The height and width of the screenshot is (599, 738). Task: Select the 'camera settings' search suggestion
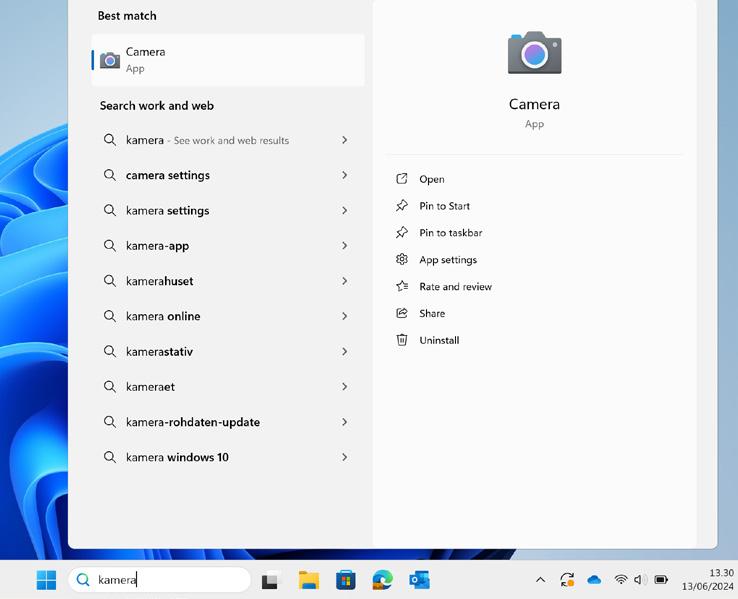pos(228,175)
